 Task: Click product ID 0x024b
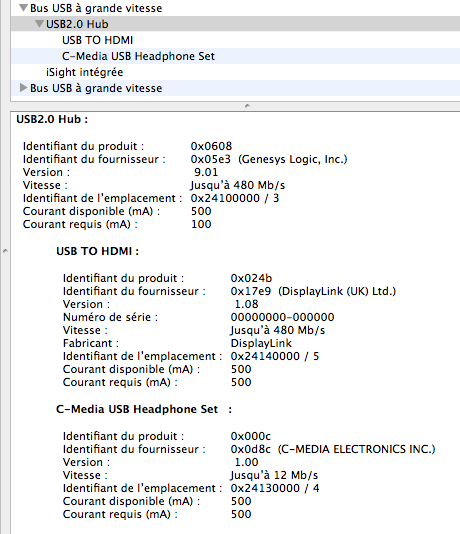251,278
